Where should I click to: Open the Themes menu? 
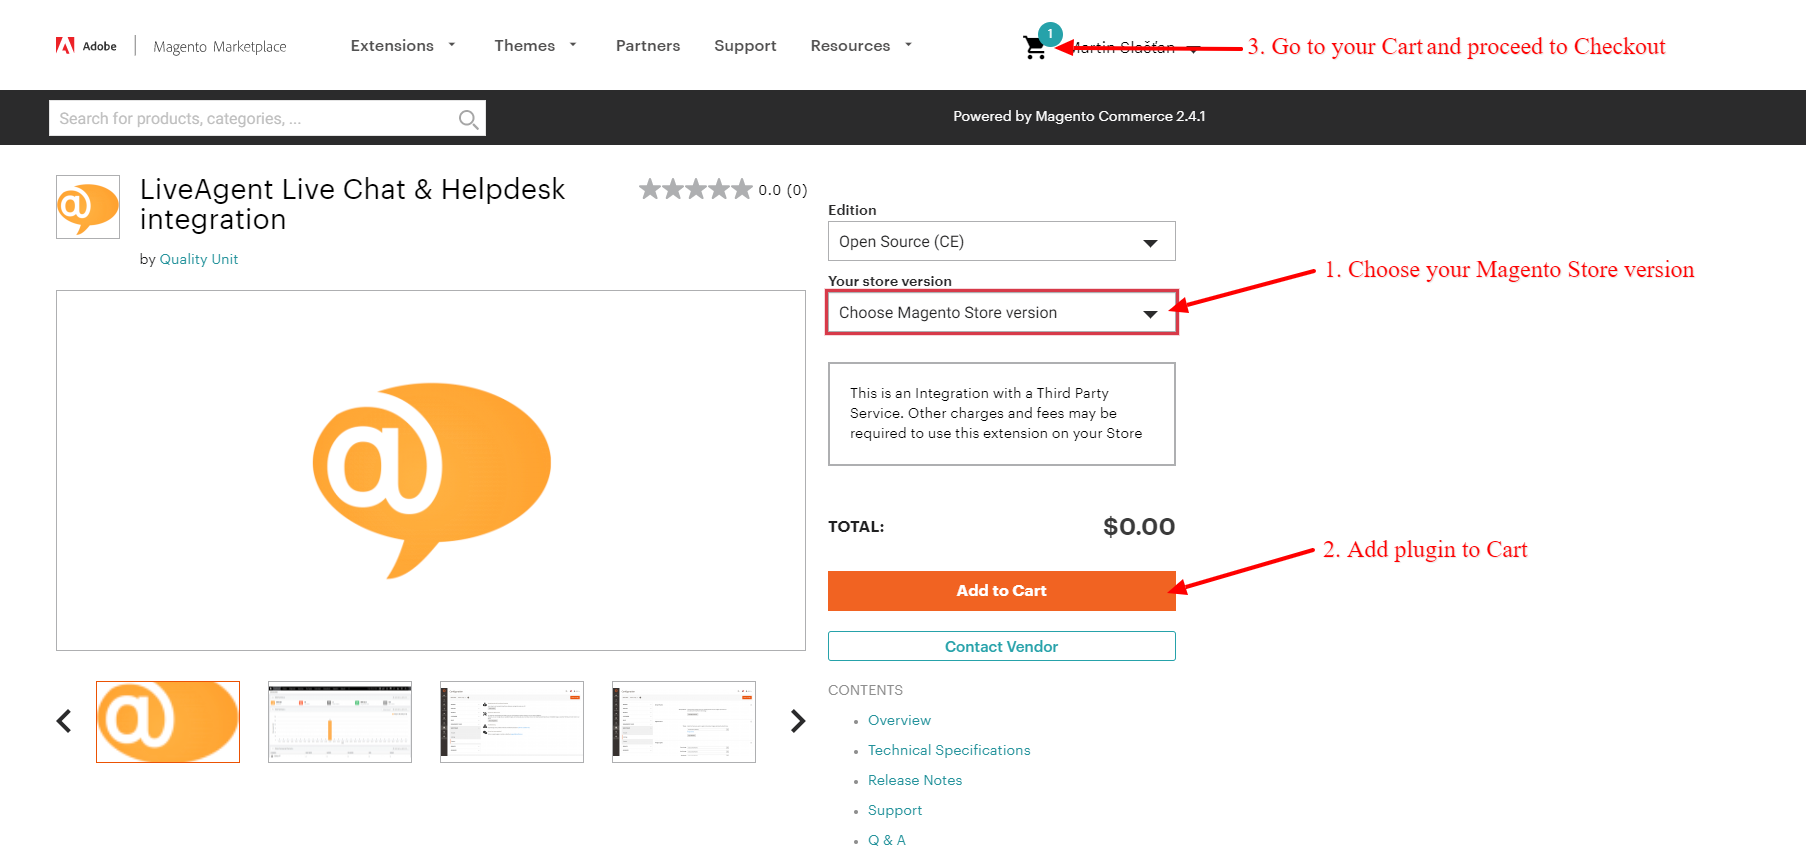pos(535,46)
